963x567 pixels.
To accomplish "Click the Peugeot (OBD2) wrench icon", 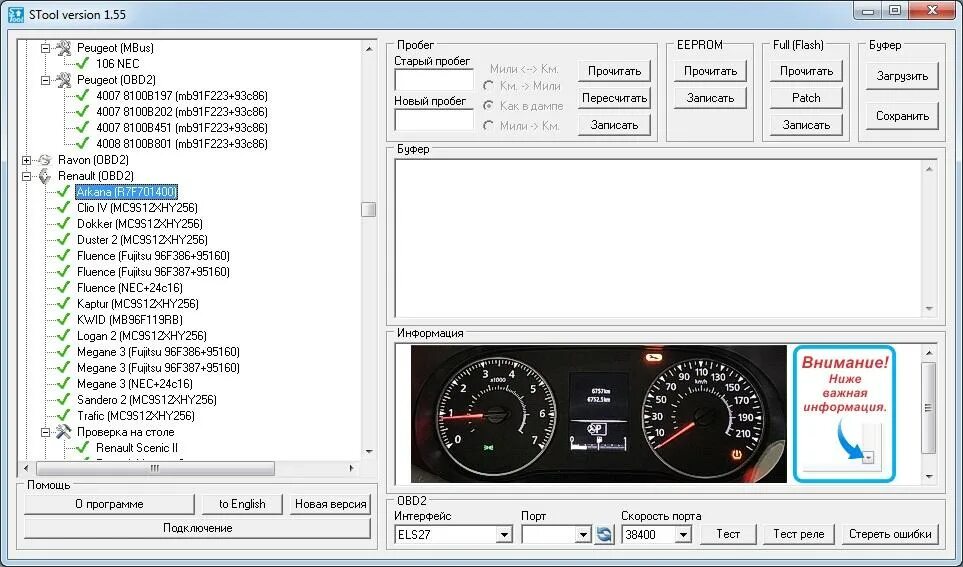I will tap(63, 79).
